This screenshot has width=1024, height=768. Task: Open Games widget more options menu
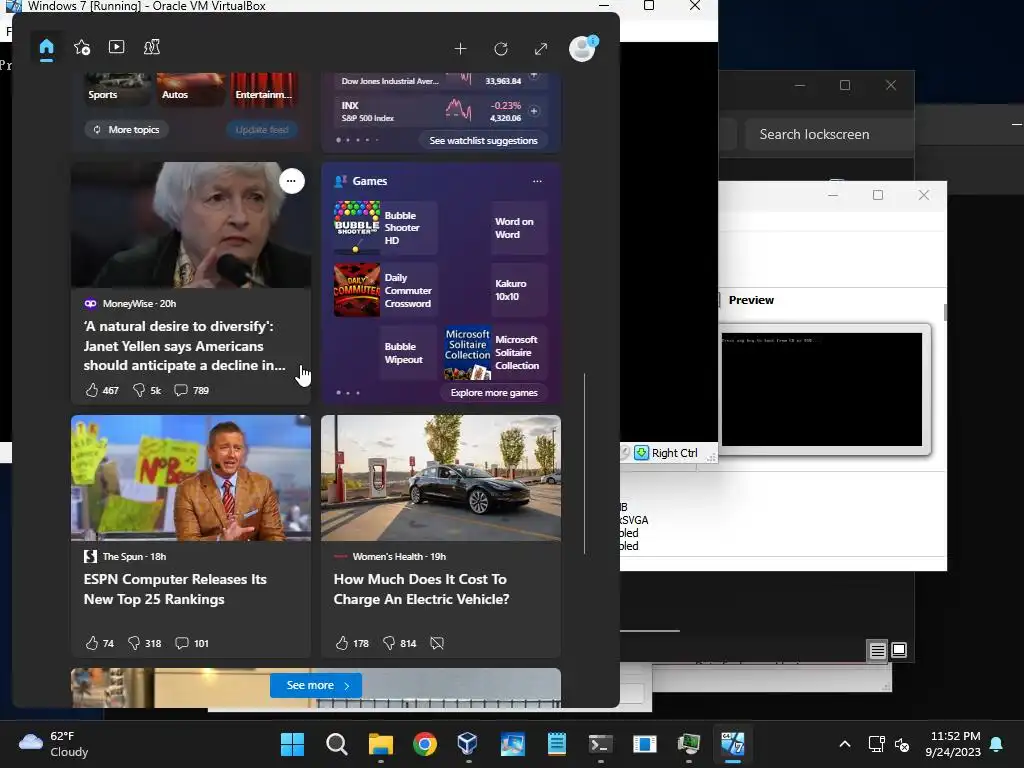pos(537,181)
